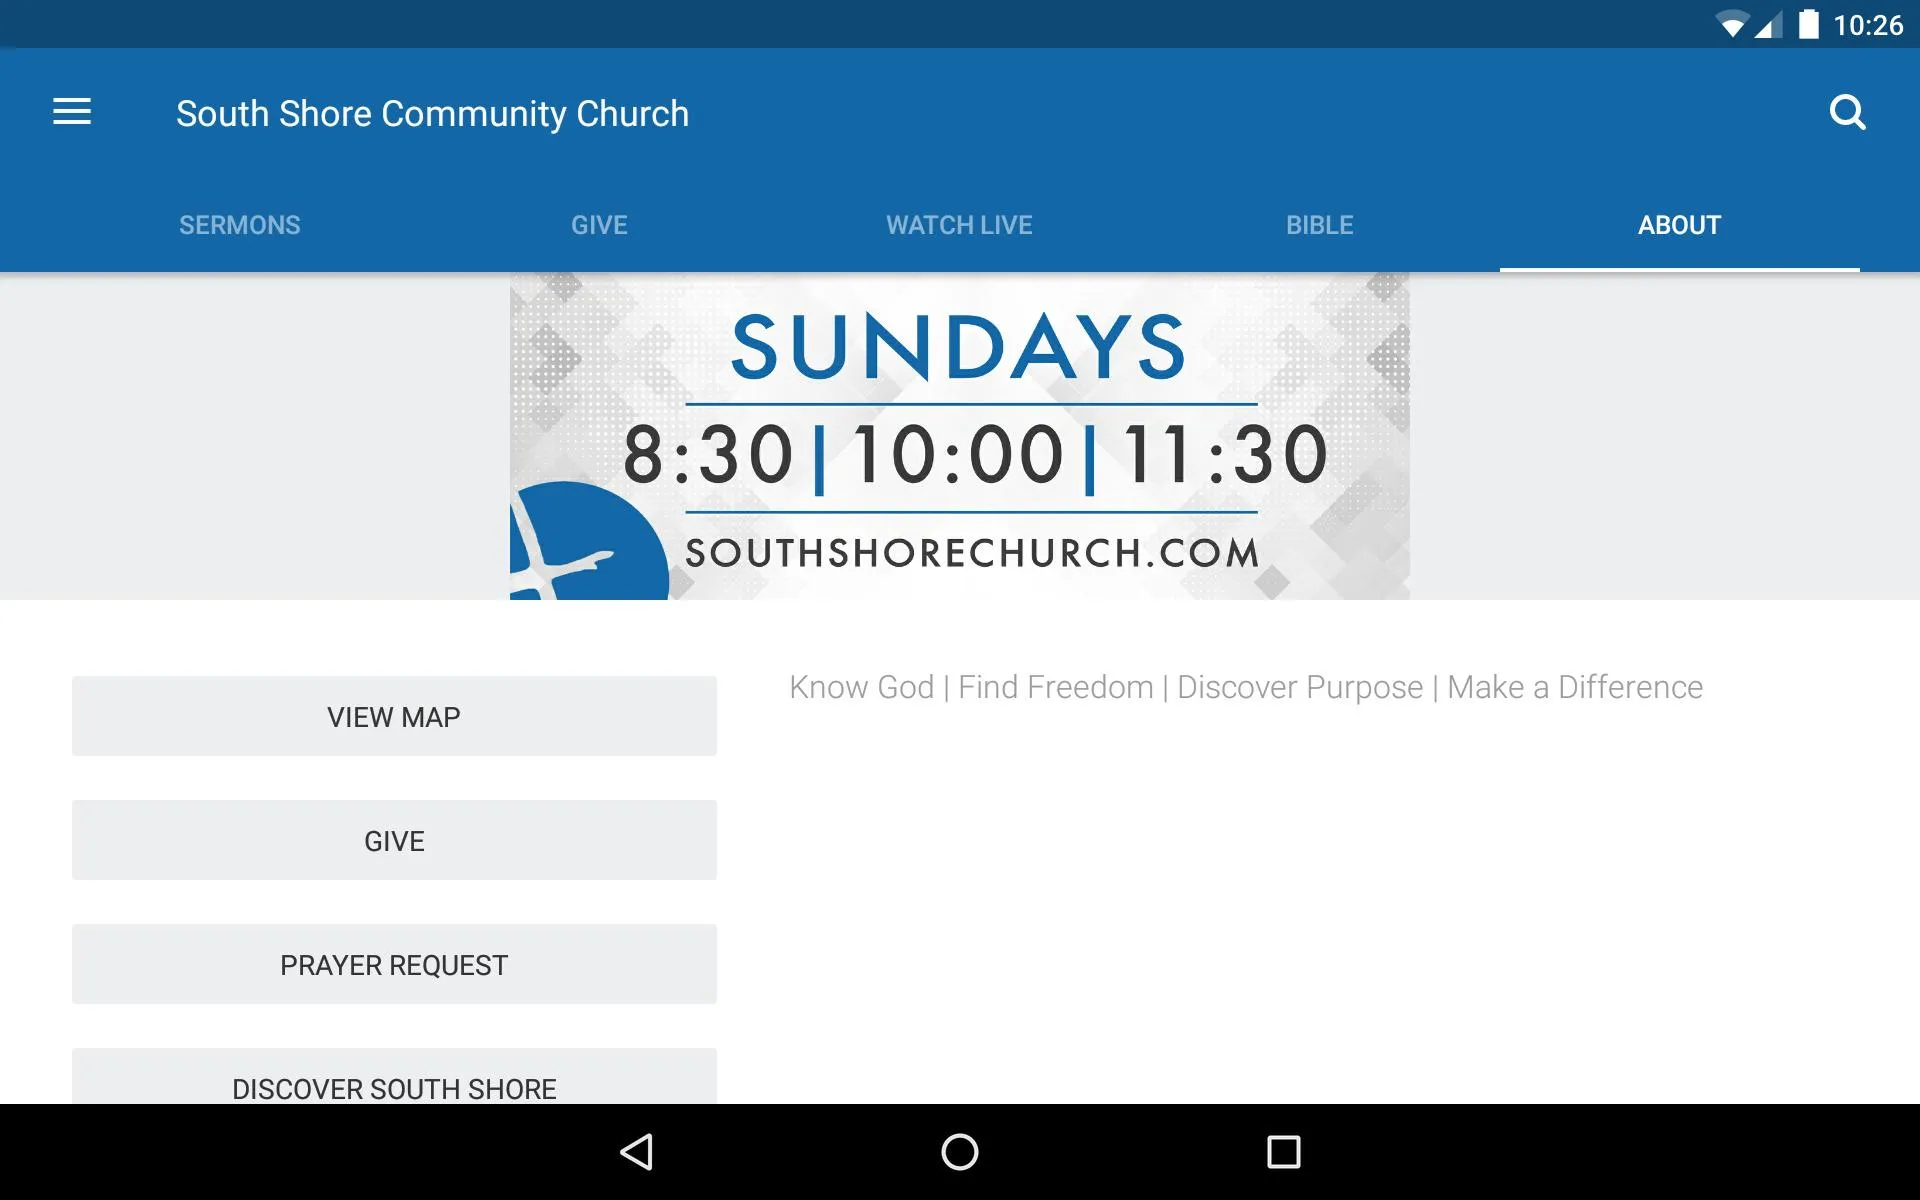The height and width of the screenshot is (1200, 1920).
Task: Click WATCH LIVE icon
Action: pyautogui.click(x=959, y=225)
